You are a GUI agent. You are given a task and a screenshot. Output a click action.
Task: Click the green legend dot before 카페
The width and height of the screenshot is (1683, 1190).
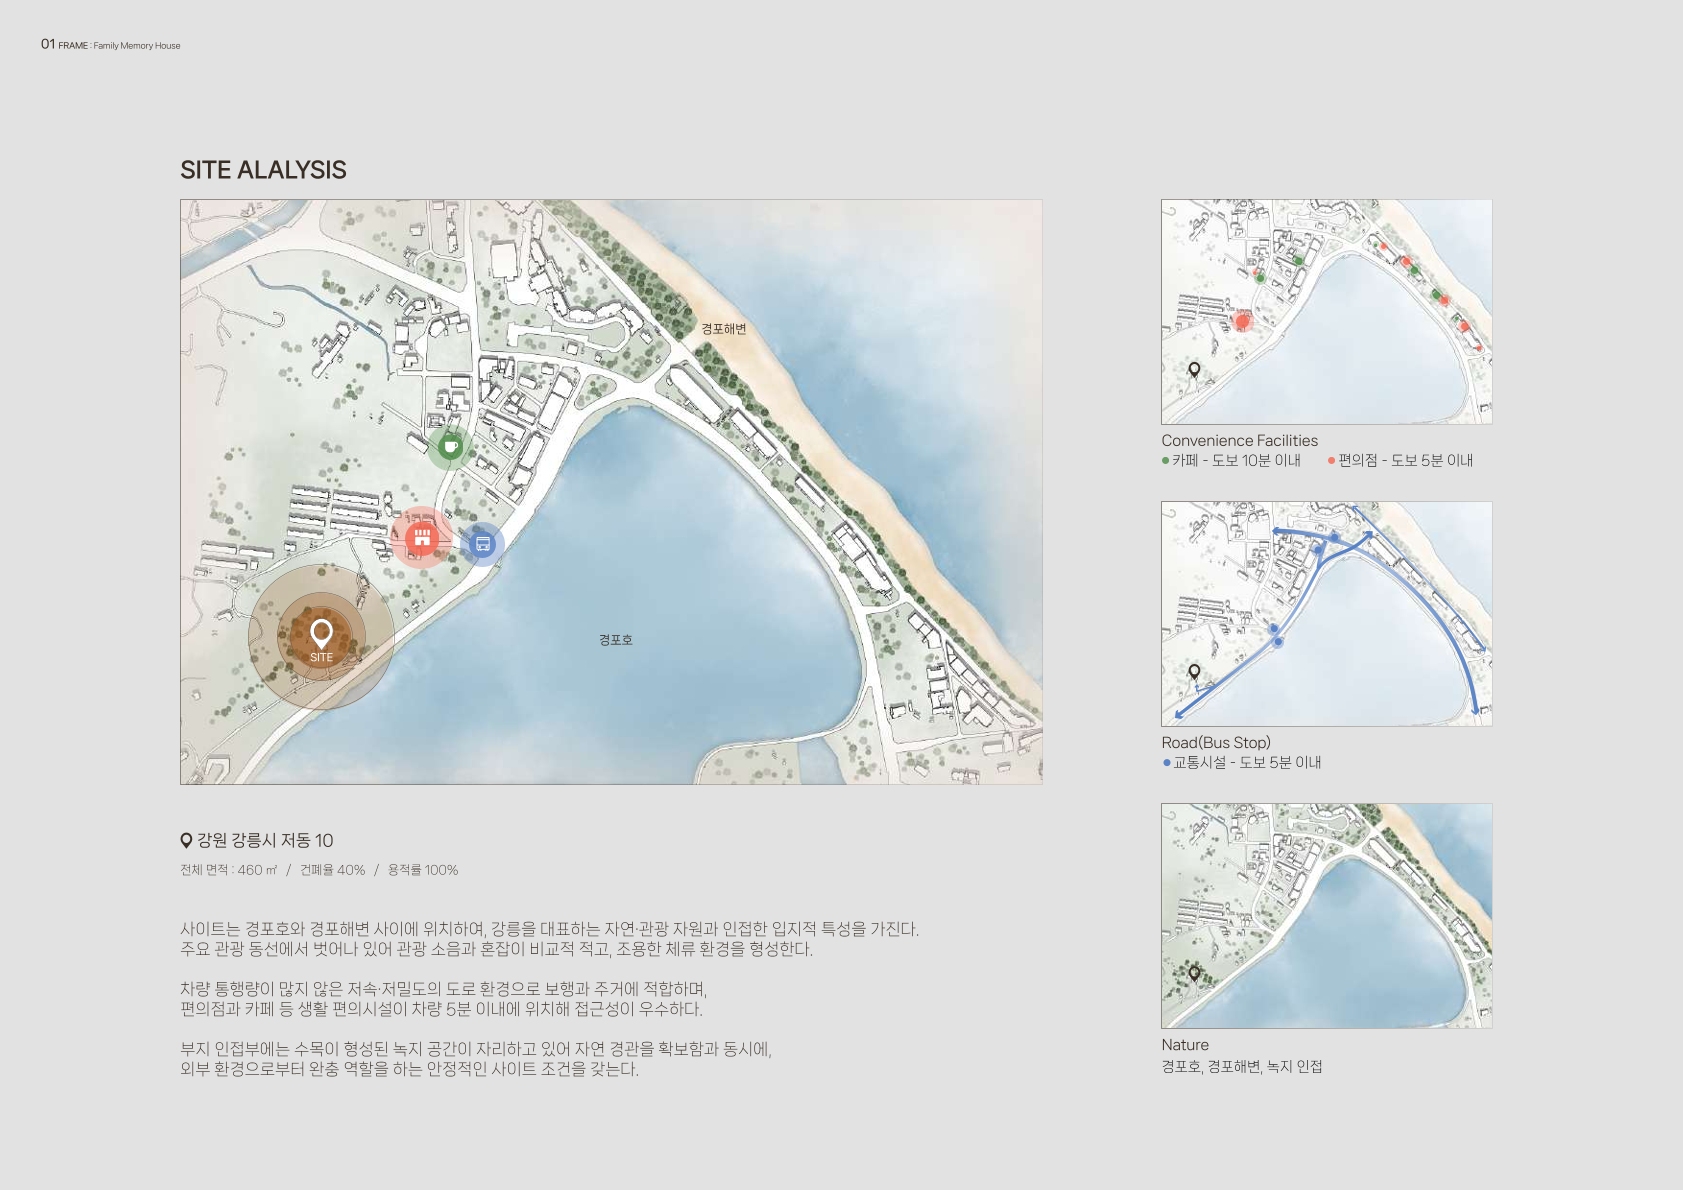click(x=1166, y=461)
